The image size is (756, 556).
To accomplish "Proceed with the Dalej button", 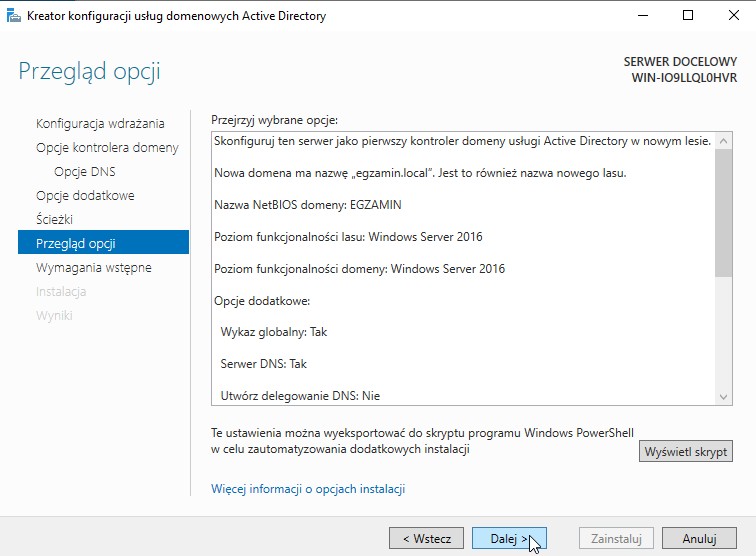I will pos(508,538).
